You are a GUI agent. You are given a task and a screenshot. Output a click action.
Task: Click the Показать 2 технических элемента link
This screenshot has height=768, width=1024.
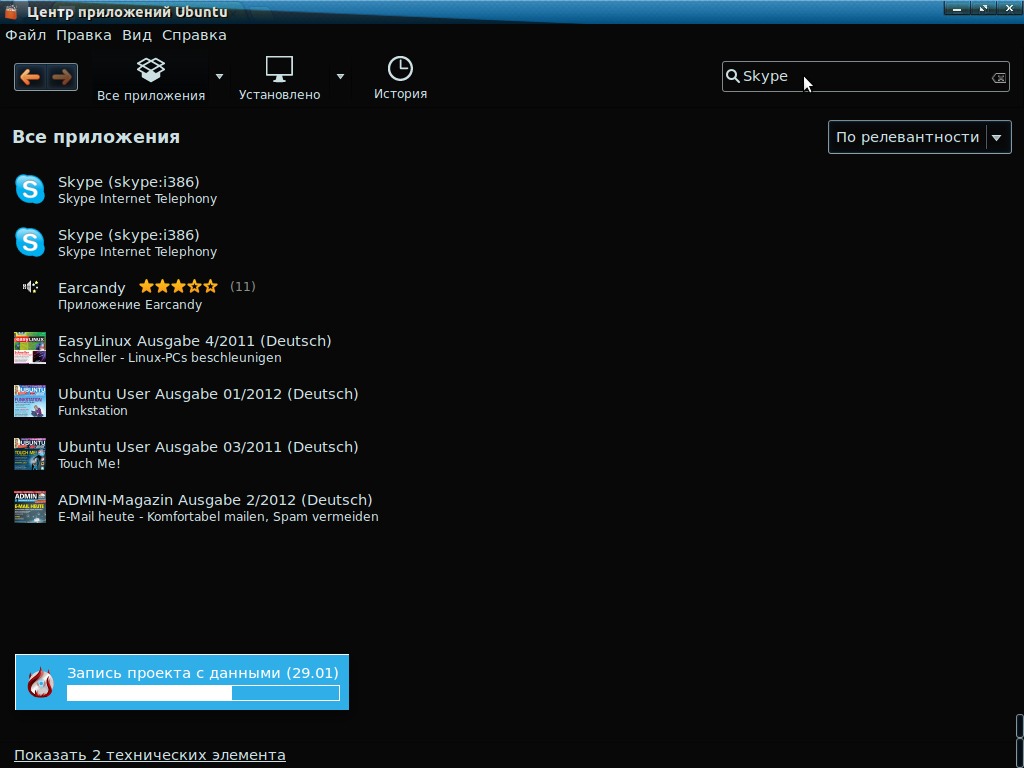[150, 755]
